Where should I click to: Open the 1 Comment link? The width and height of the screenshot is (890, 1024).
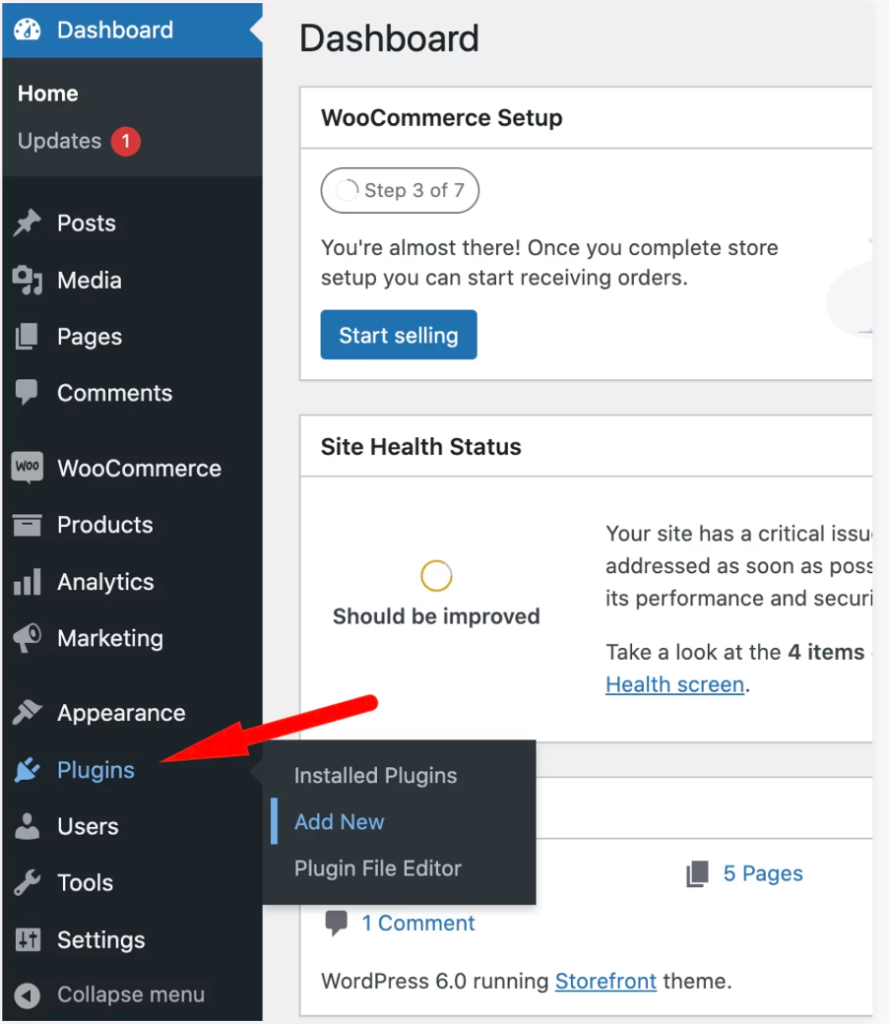418,923
